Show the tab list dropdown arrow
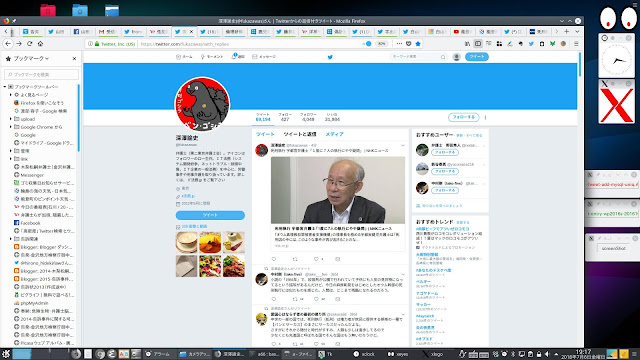The height and width of the screenshot is (360, 640). pyautogui.click(x=577, y=31)
